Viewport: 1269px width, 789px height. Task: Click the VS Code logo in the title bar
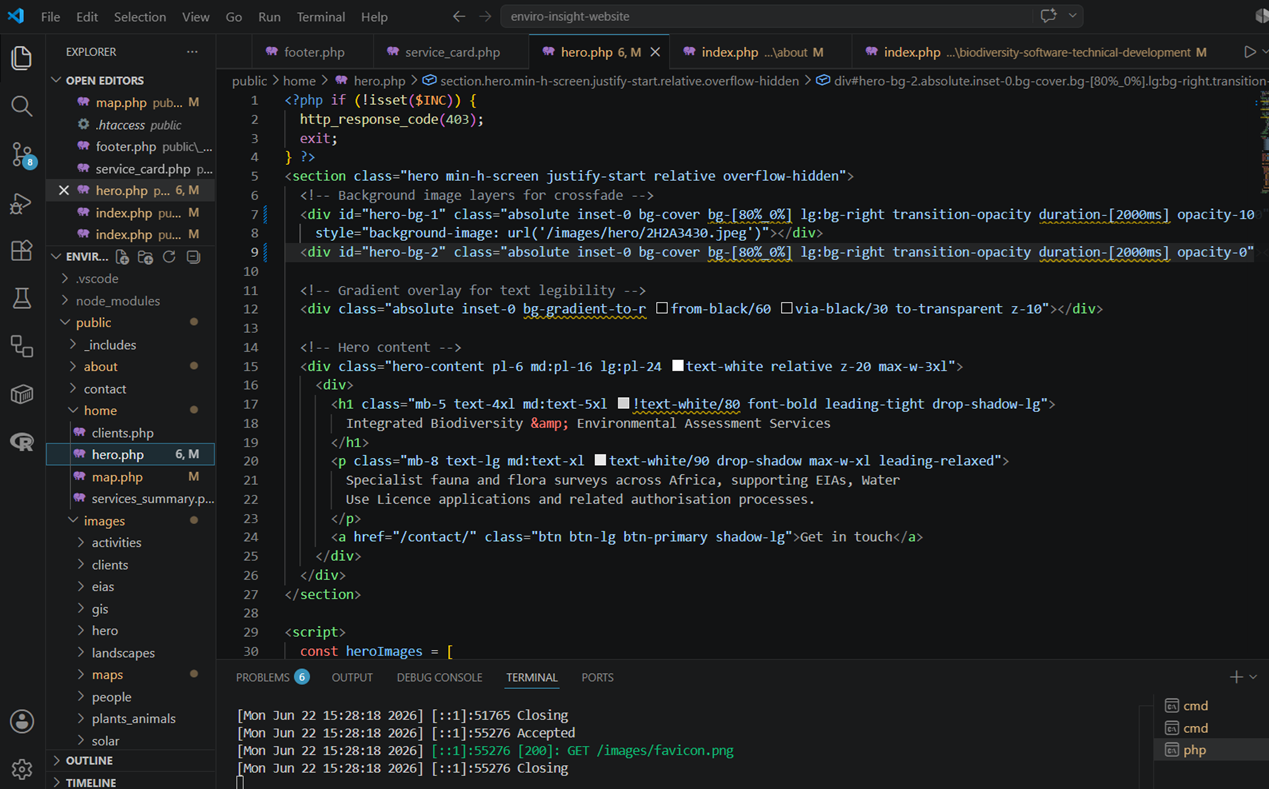(16, 16)
